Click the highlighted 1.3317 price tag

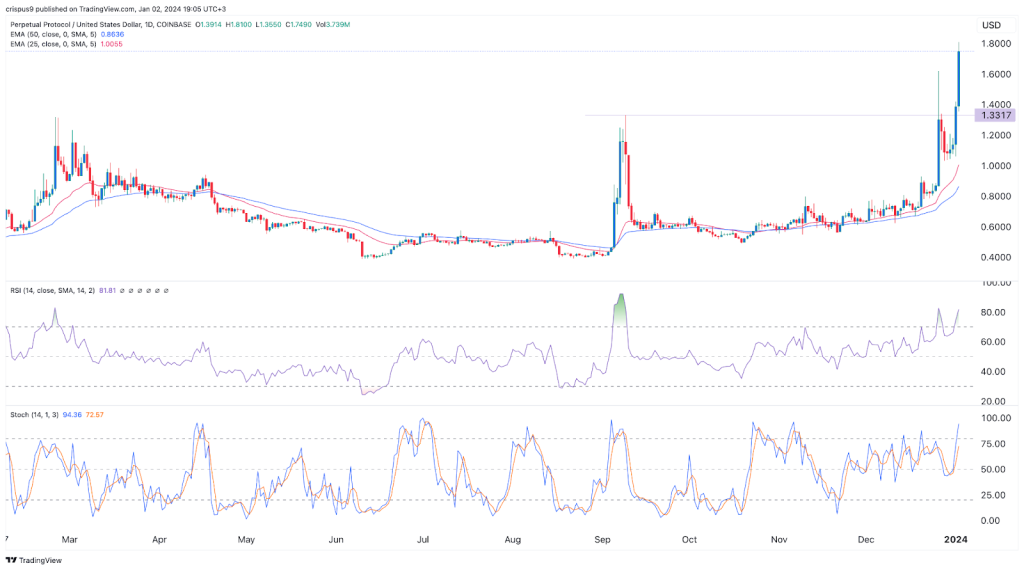[995, 116]
